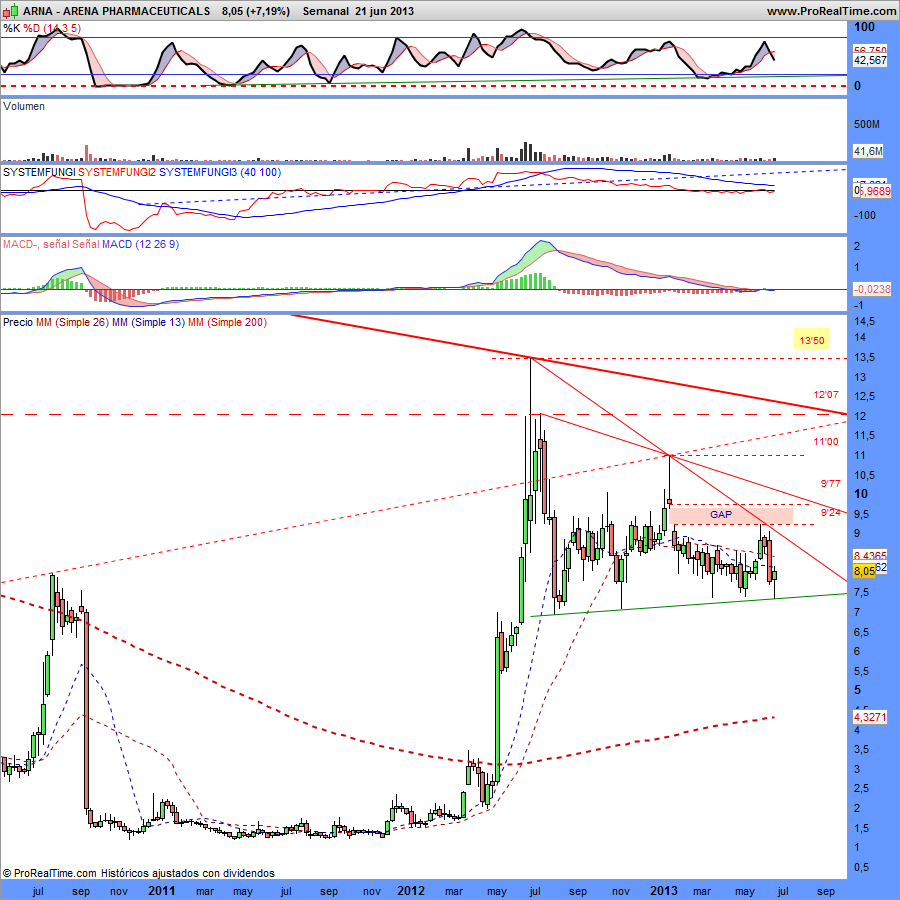
Task: Click the SYSTEMFUNGI2 indicator label
Action: [x=117, y=172]
